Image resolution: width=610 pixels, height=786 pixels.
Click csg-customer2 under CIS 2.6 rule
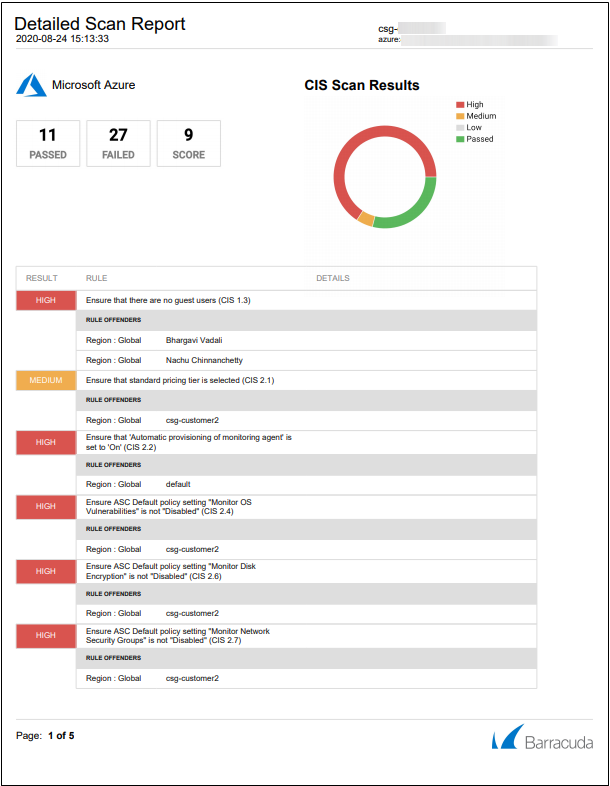pyautogui.click(x=192, y=614)
